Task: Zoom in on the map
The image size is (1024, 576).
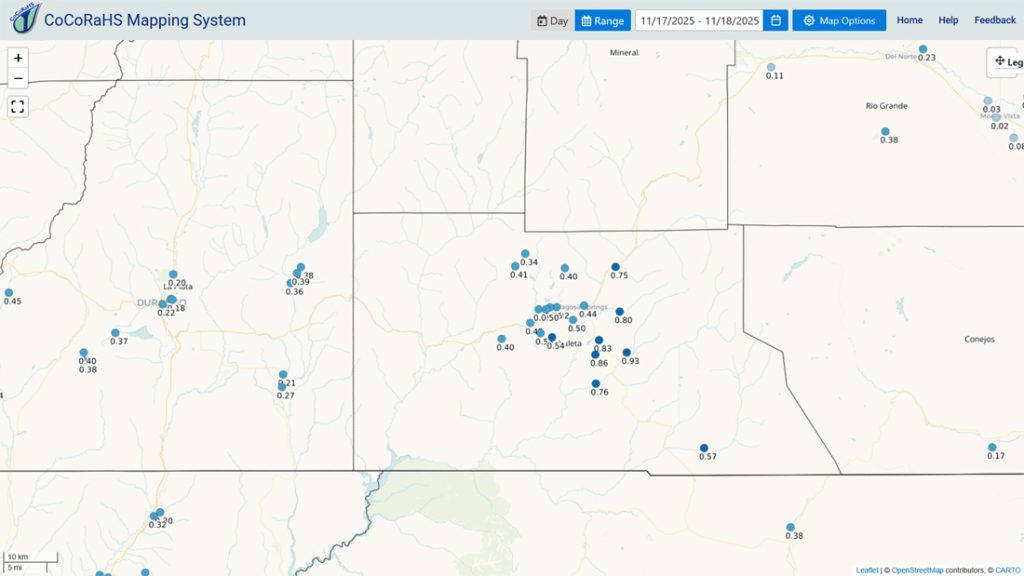Action: point(18,58)
